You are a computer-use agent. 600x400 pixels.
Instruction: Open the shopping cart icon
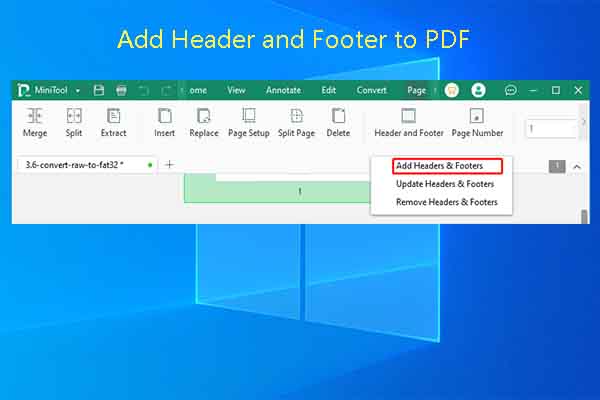point(452,90)
